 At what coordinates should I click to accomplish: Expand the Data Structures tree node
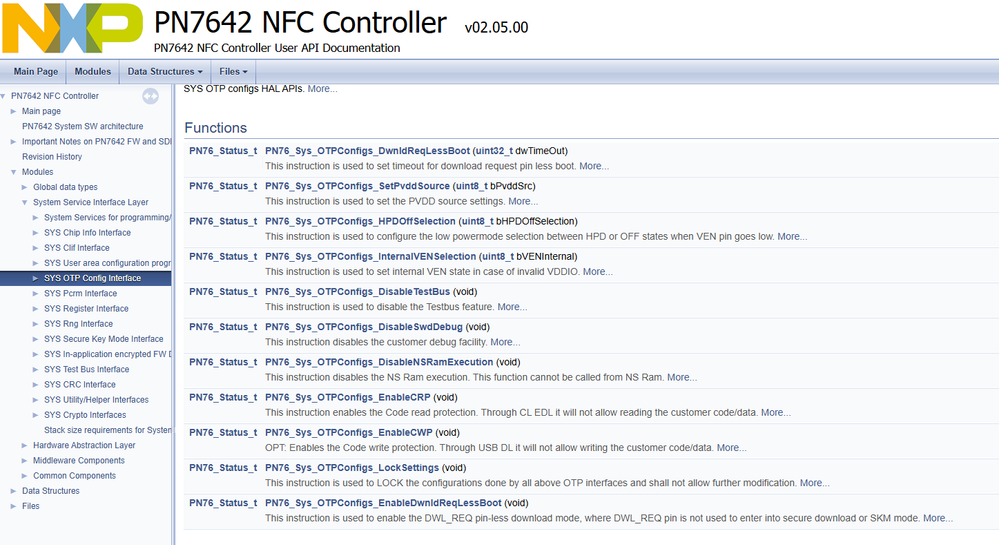pyautogui.click(x=13, y=491)
